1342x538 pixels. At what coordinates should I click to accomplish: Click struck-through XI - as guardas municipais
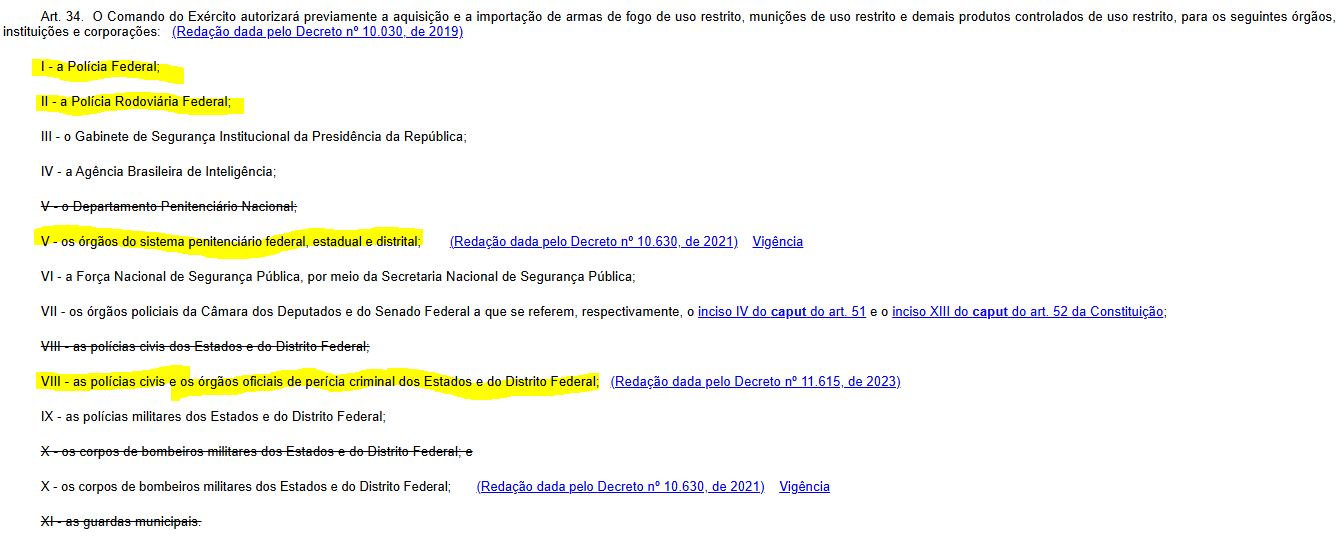[121, 522]
